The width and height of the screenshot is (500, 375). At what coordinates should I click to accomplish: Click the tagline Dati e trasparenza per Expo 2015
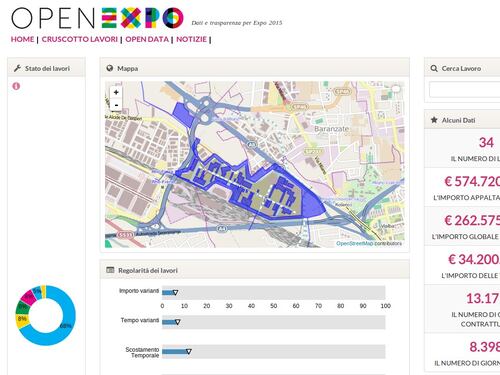(237, 23)
